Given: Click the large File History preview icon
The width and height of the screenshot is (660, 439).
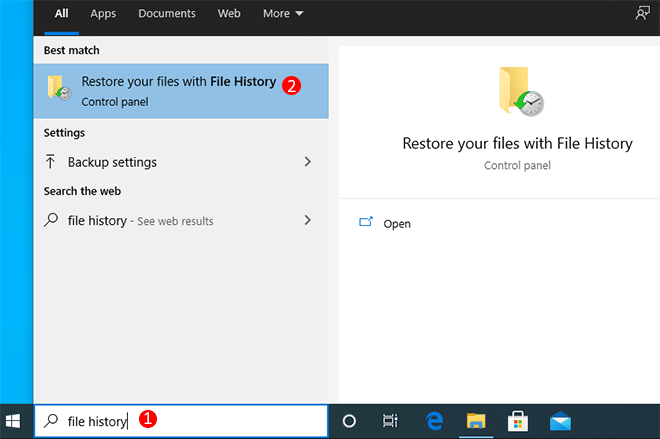Looking at the screenshot, I should point(521,91).
